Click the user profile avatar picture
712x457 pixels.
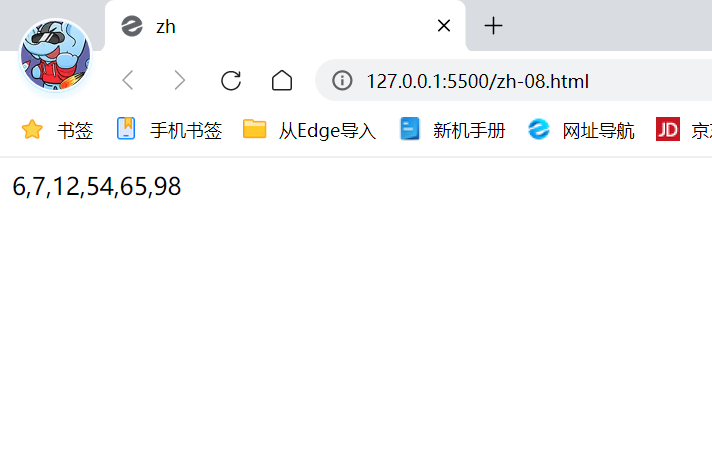coord(55,55)
